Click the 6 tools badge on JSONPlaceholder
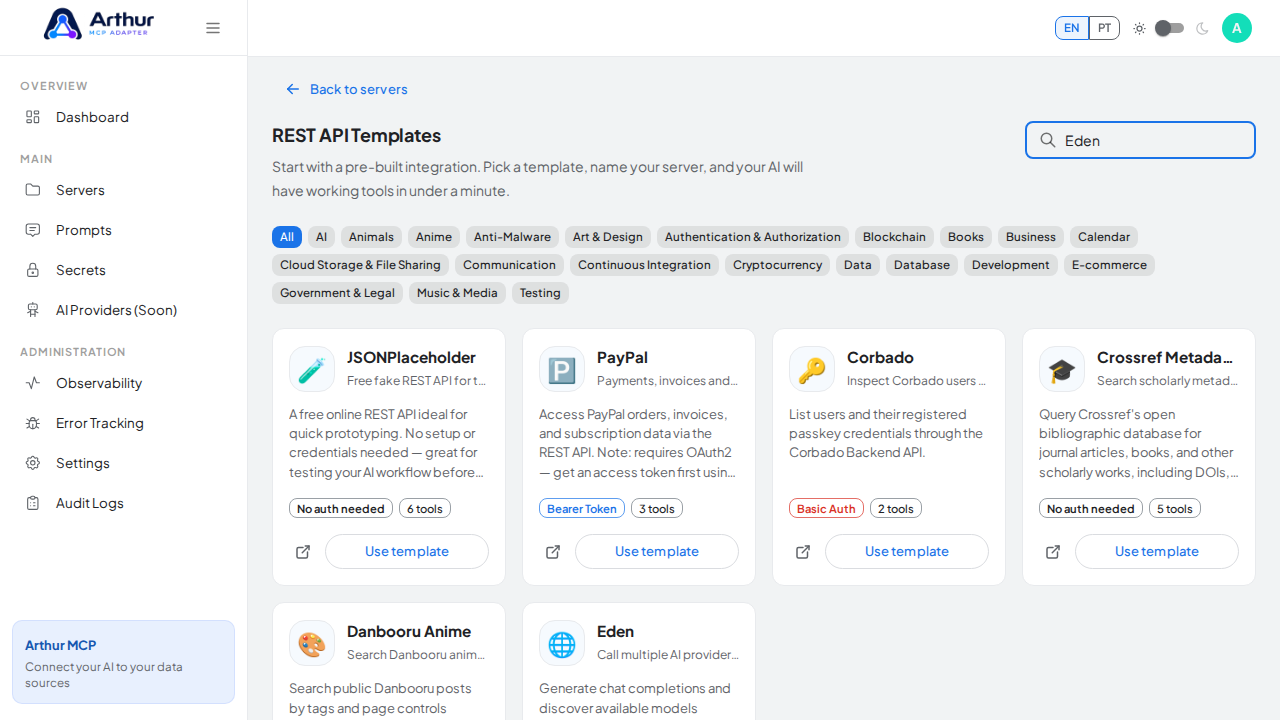 coord(425,509)
